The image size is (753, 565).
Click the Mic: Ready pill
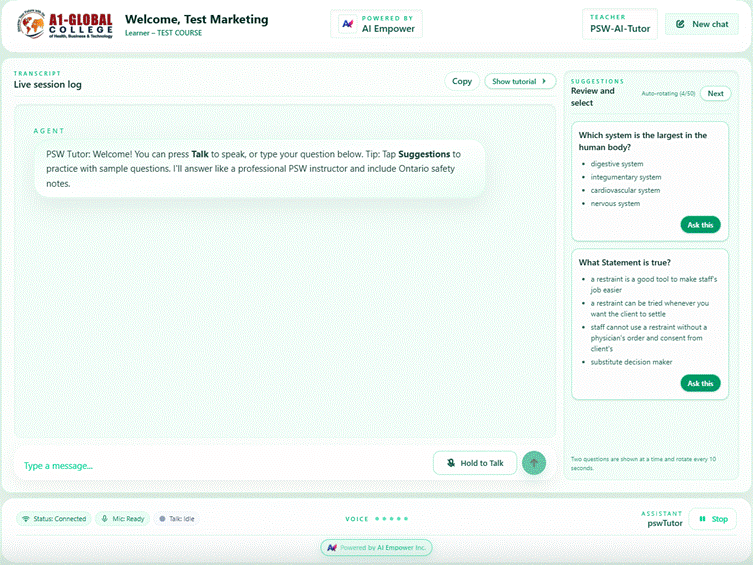[123, 519]
